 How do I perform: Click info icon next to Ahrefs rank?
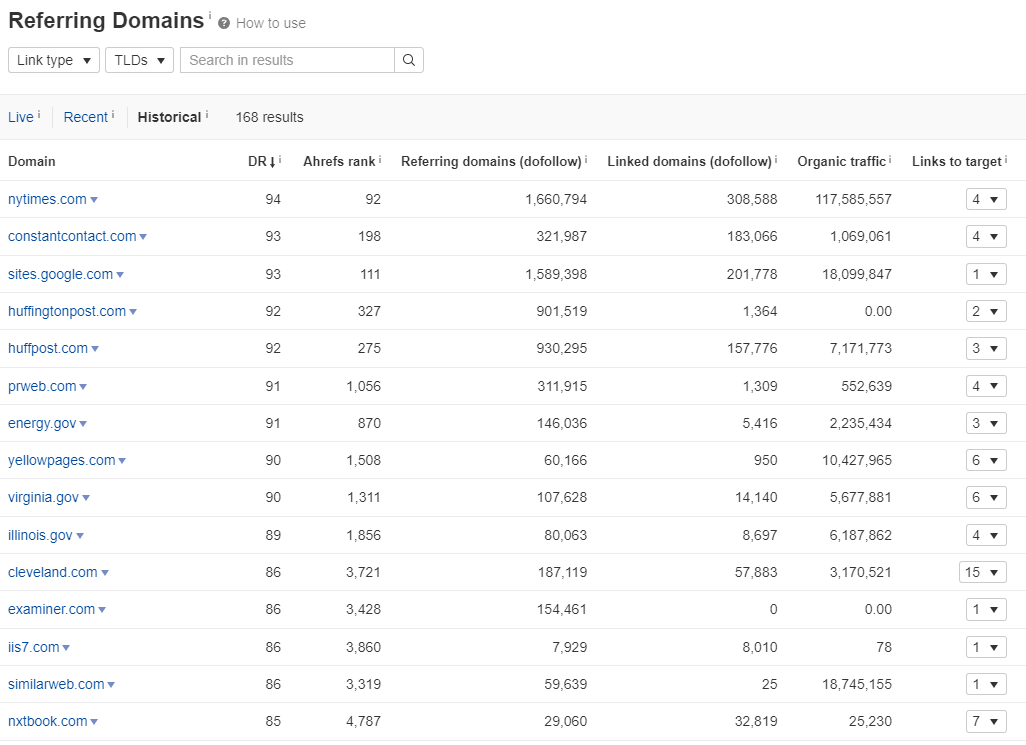(380, 159)
